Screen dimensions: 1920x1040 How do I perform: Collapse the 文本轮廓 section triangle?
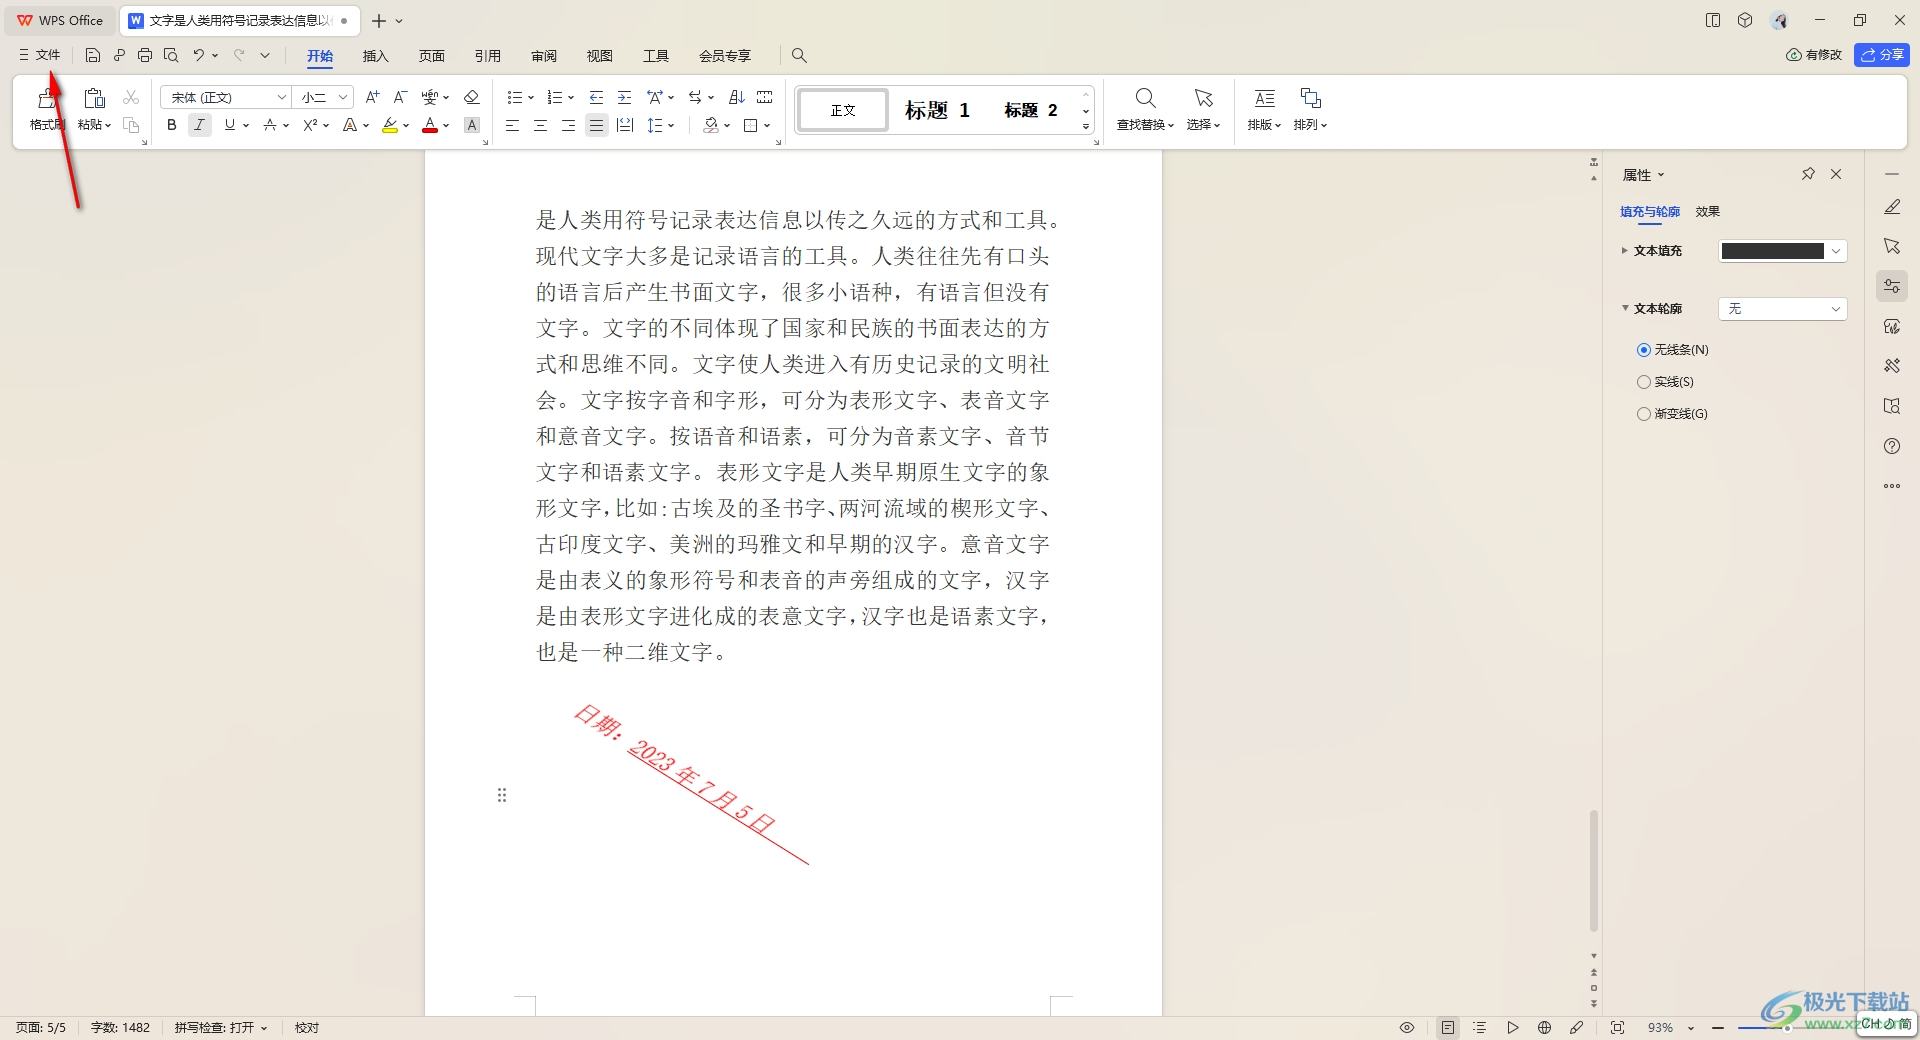pyautogui.click(x=1625, y=308)
